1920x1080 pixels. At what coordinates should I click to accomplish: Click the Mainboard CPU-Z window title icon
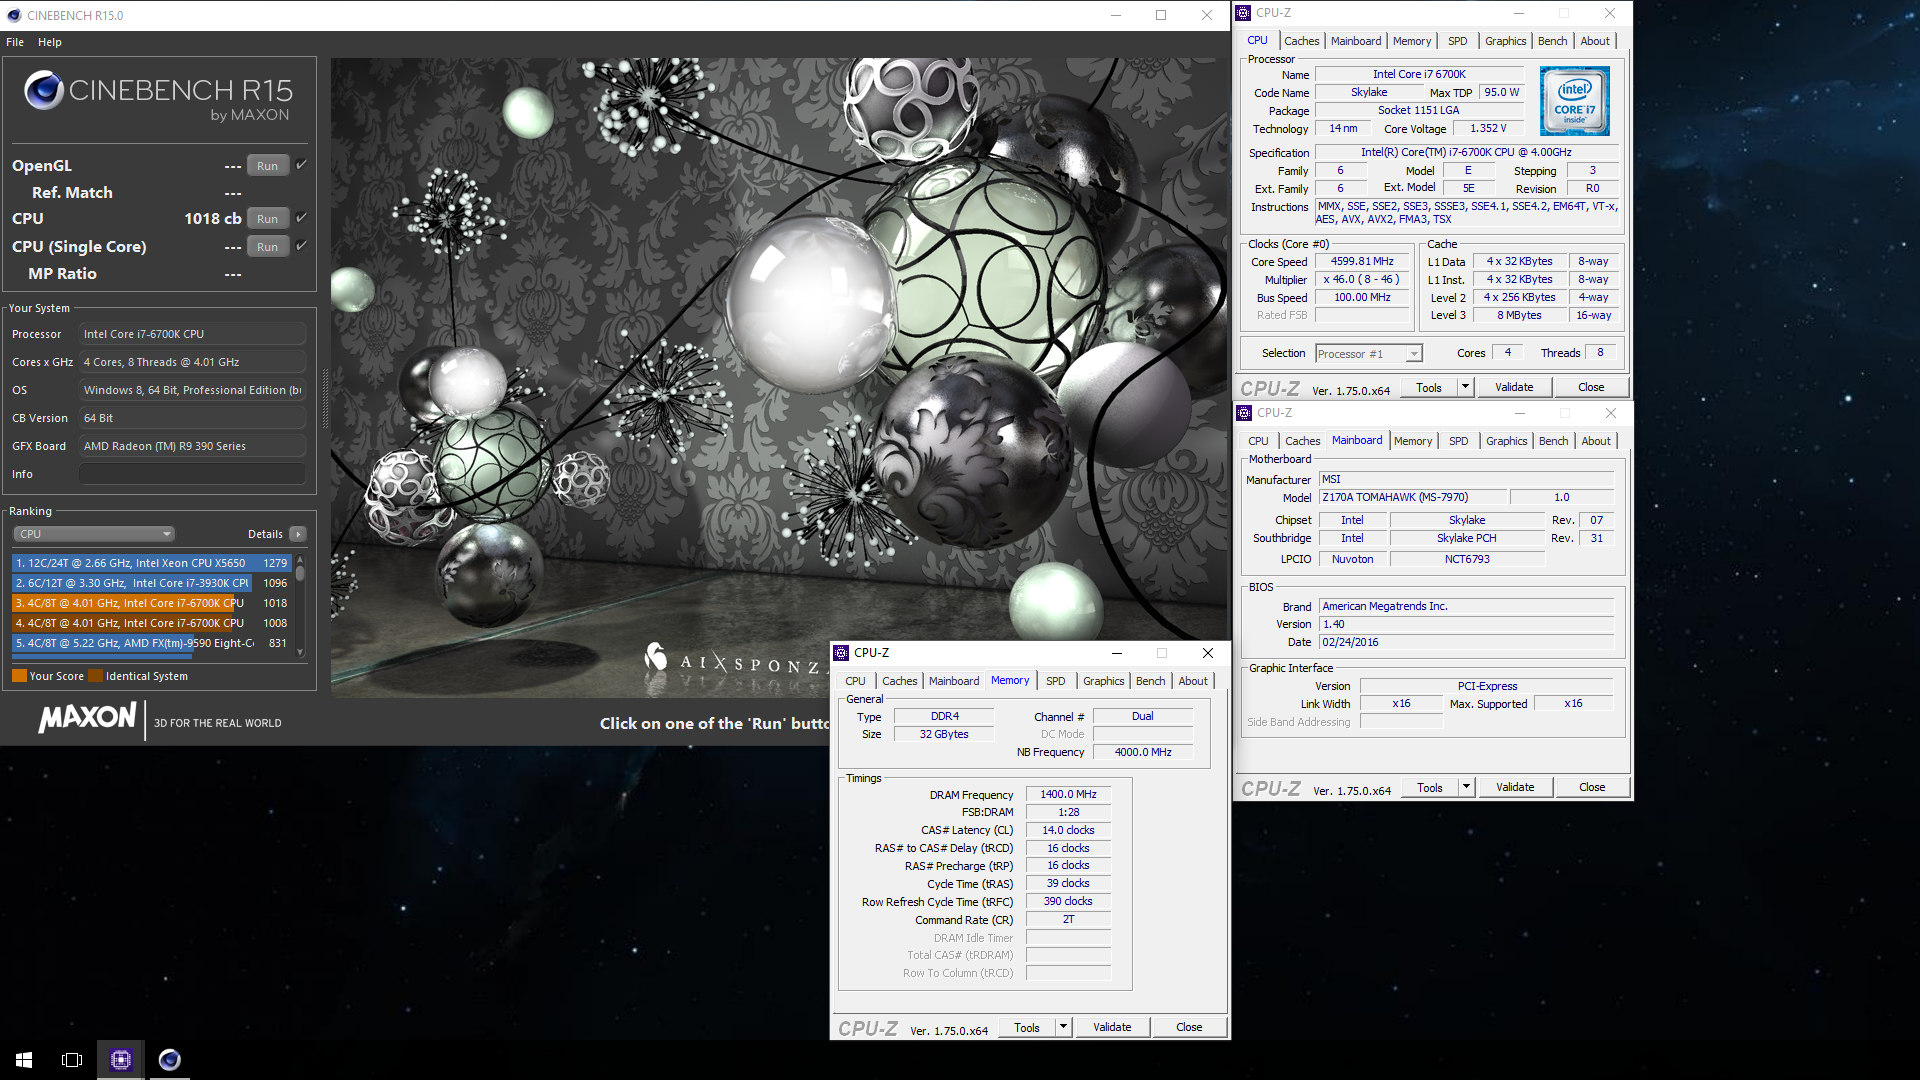click(x=1244, y=413)
